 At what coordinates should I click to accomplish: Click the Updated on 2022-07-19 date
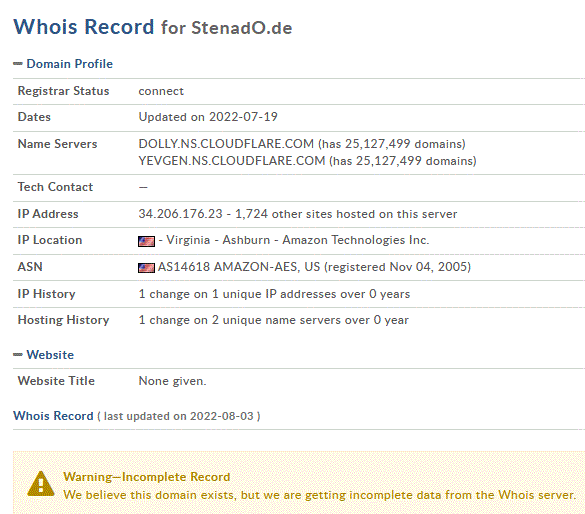coord(208,117)
